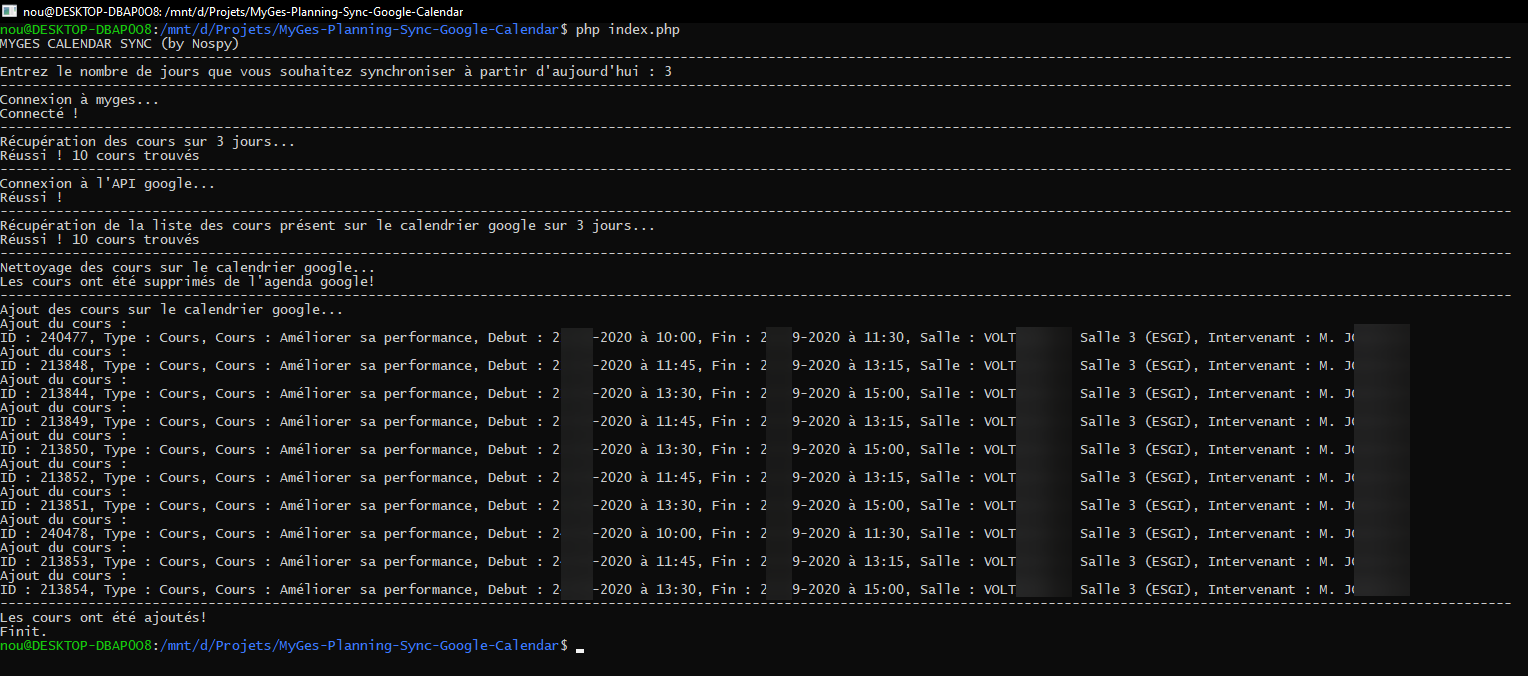This screenshot has width=1528, height=676.
Task: Click the course row with ID : 213853
Action: (x=705, y=562)
